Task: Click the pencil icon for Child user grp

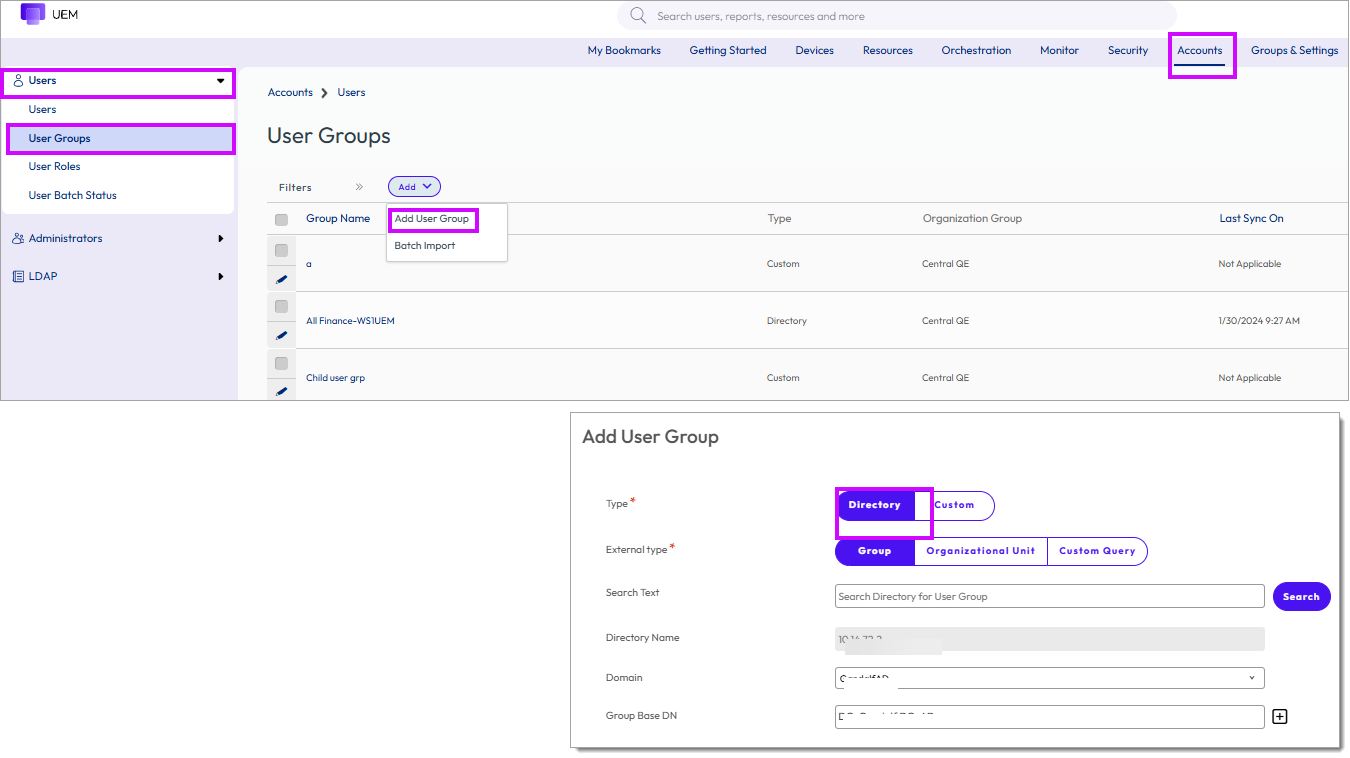Action: 281,392
